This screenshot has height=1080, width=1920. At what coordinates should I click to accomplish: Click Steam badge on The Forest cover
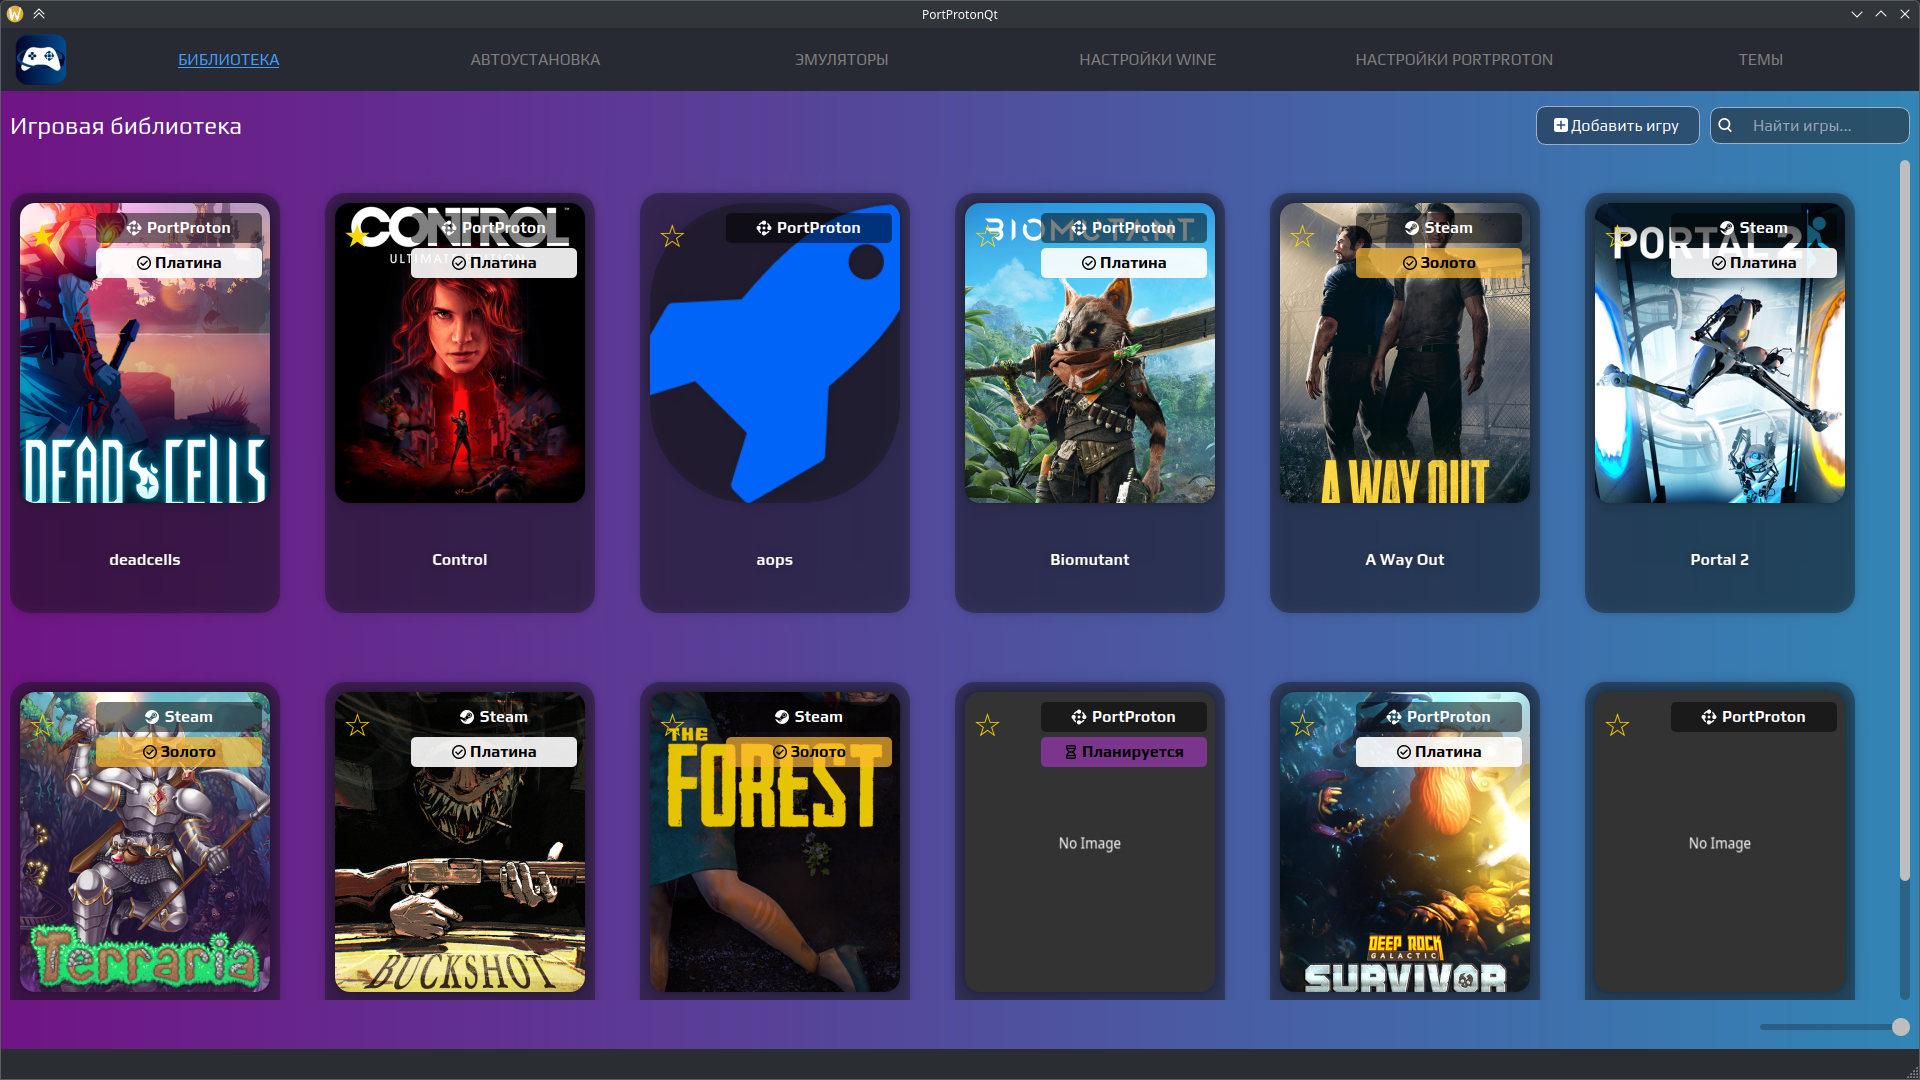pos(808,717)
